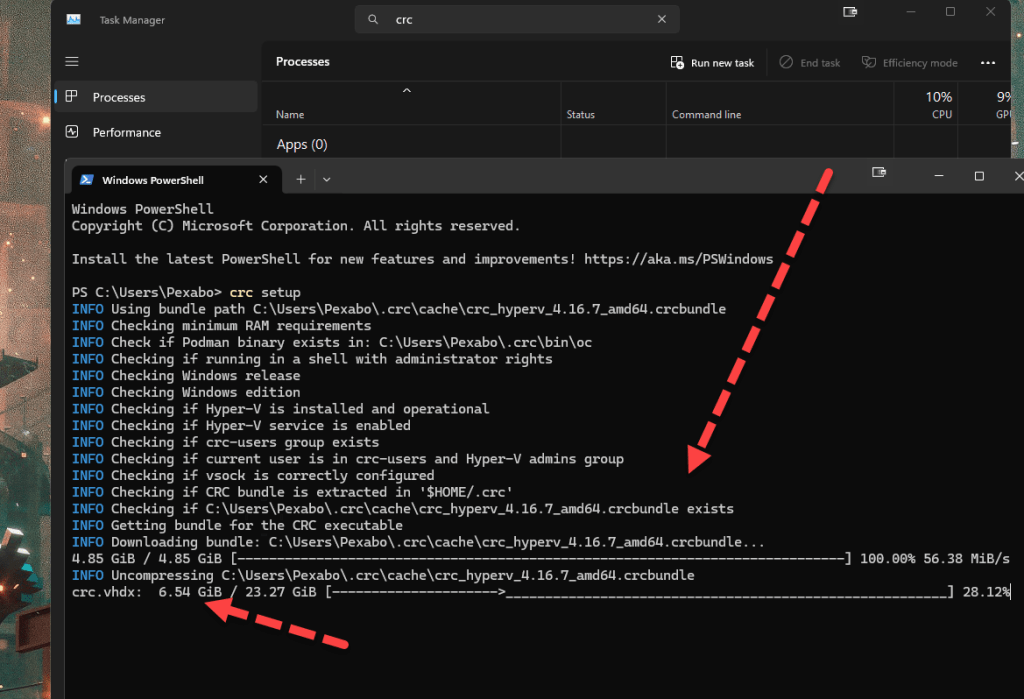Click the https://aka.ms/PSWindows link

pos(679,259)
